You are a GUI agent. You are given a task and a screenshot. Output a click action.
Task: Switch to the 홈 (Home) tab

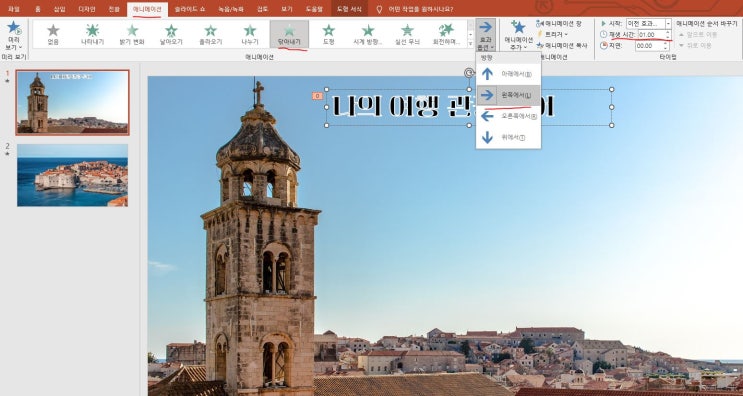tap(37, 9)
